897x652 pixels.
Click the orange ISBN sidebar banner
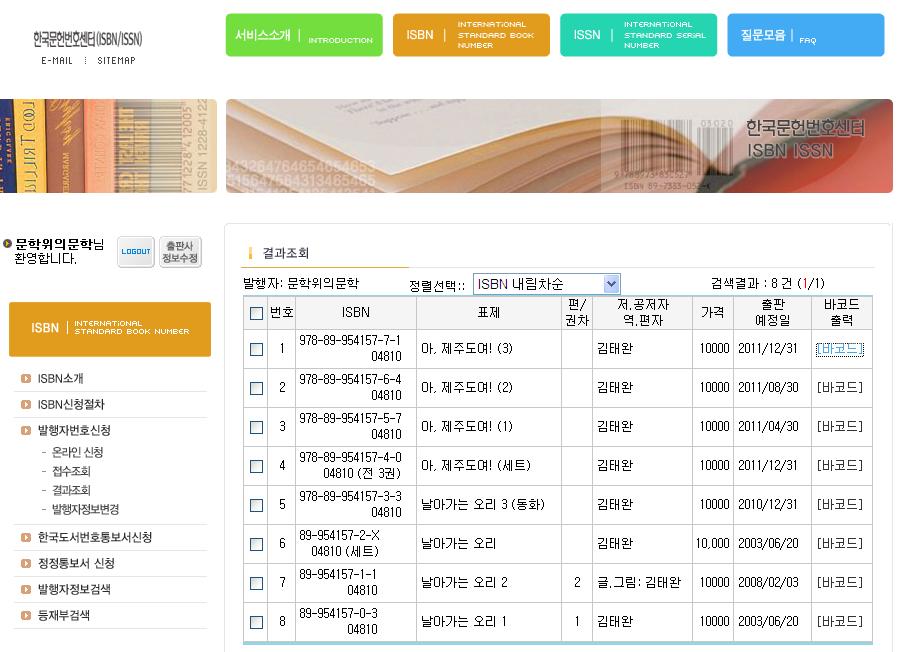(x=110, y=329)
